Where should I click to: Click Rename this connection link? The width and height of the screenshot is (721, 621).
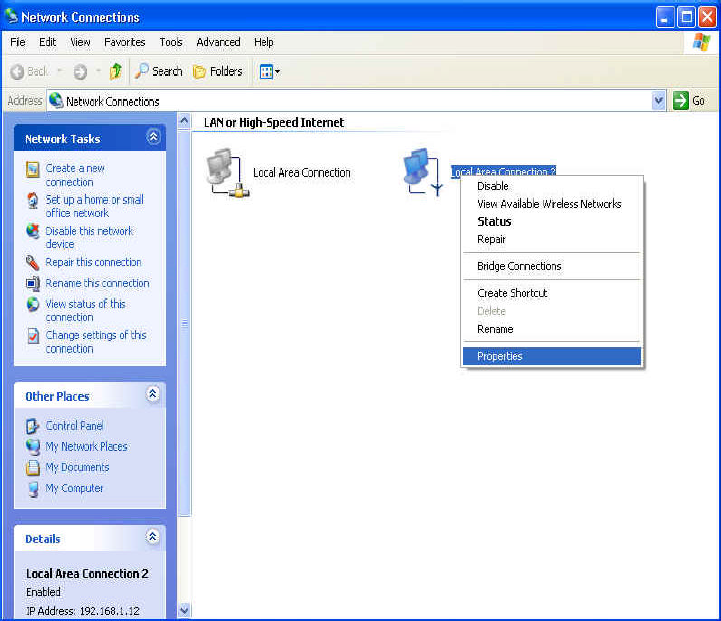(x=97, y=283)
